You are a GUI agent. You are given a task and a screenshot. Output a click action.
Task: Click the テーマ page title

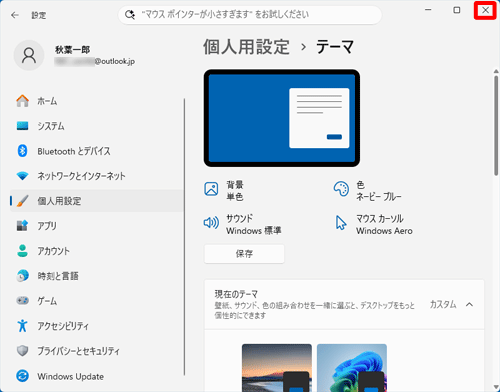tap(335, 47)
